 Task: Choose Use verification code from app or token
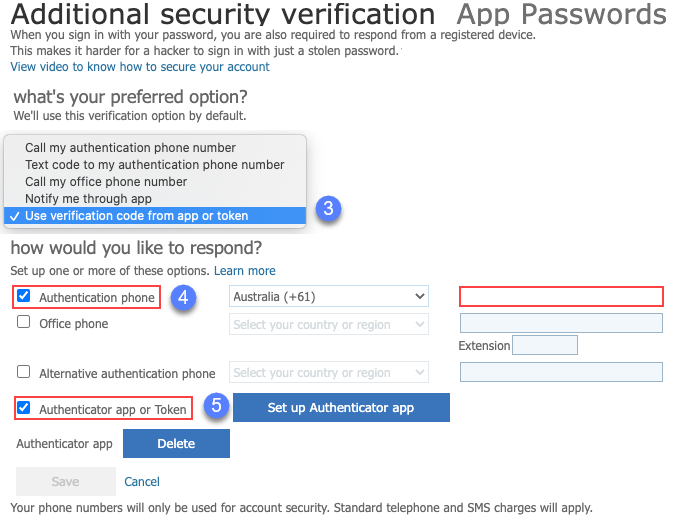pos(136,216)
